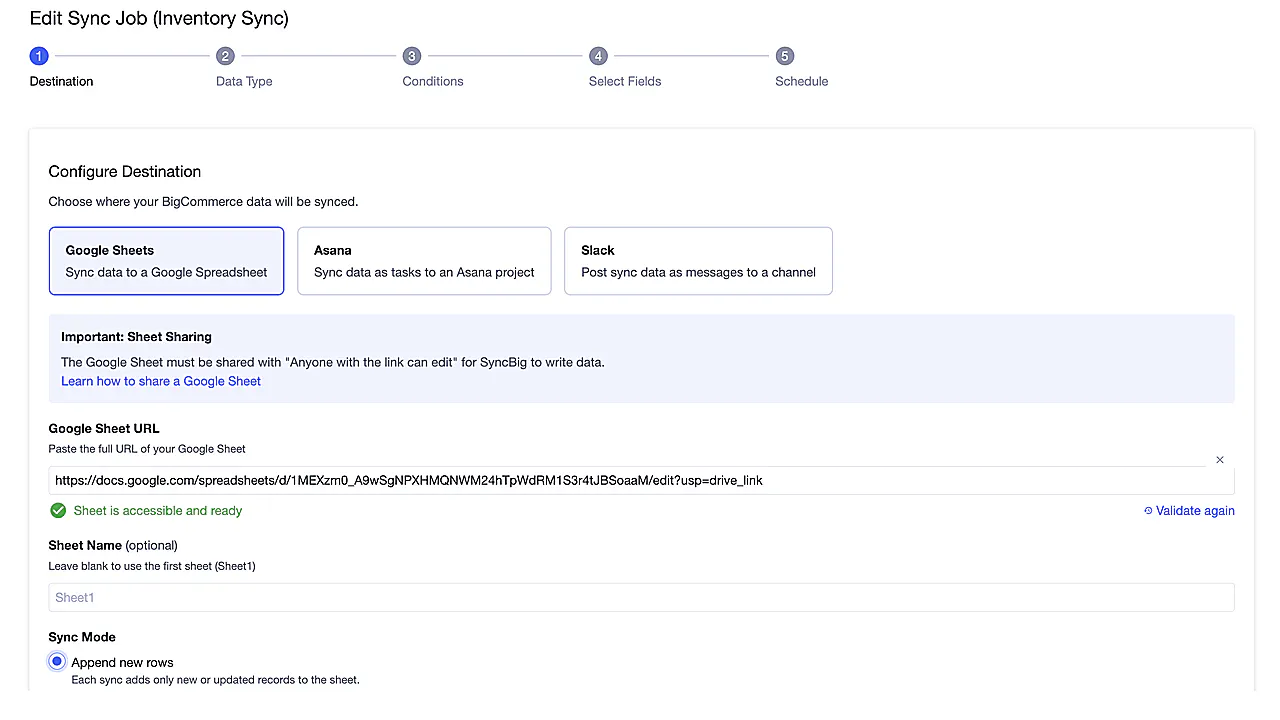Viewport: 1280px width, 720px height.
Task: Click 'Sync Mode' label
Action: (x=82, y=637)
